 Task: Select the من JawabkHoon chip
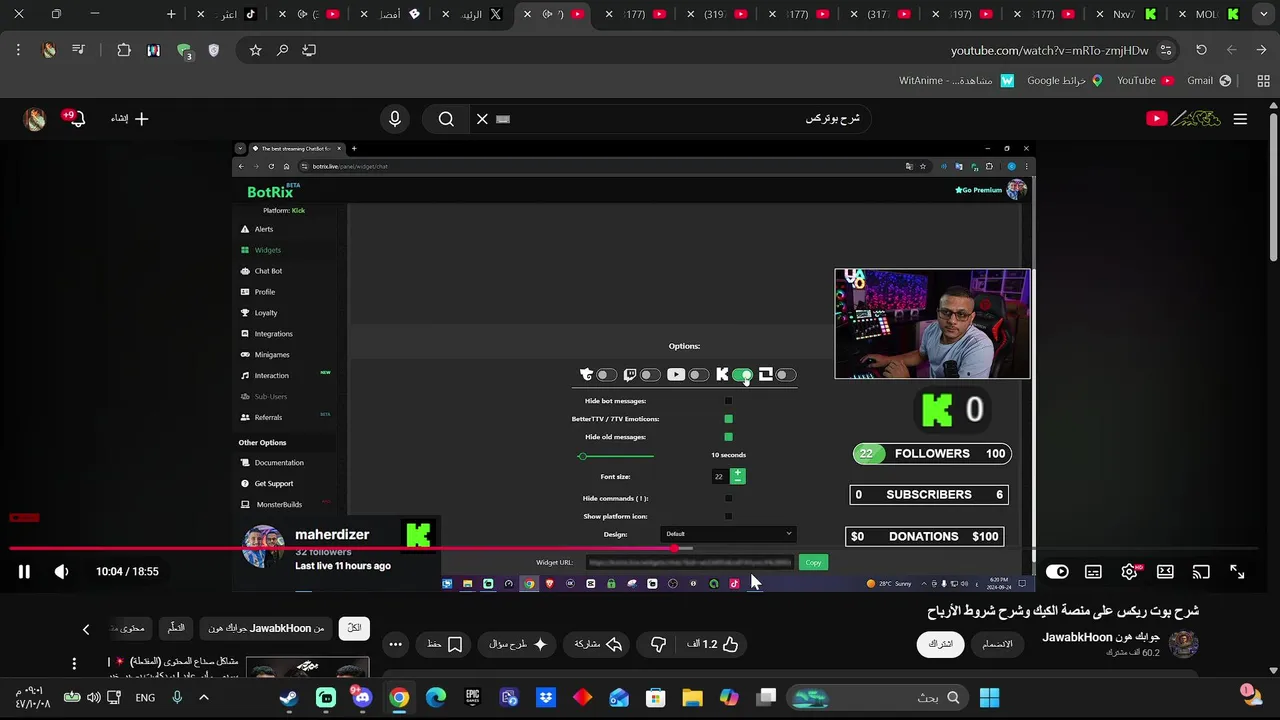click(266, 628)
